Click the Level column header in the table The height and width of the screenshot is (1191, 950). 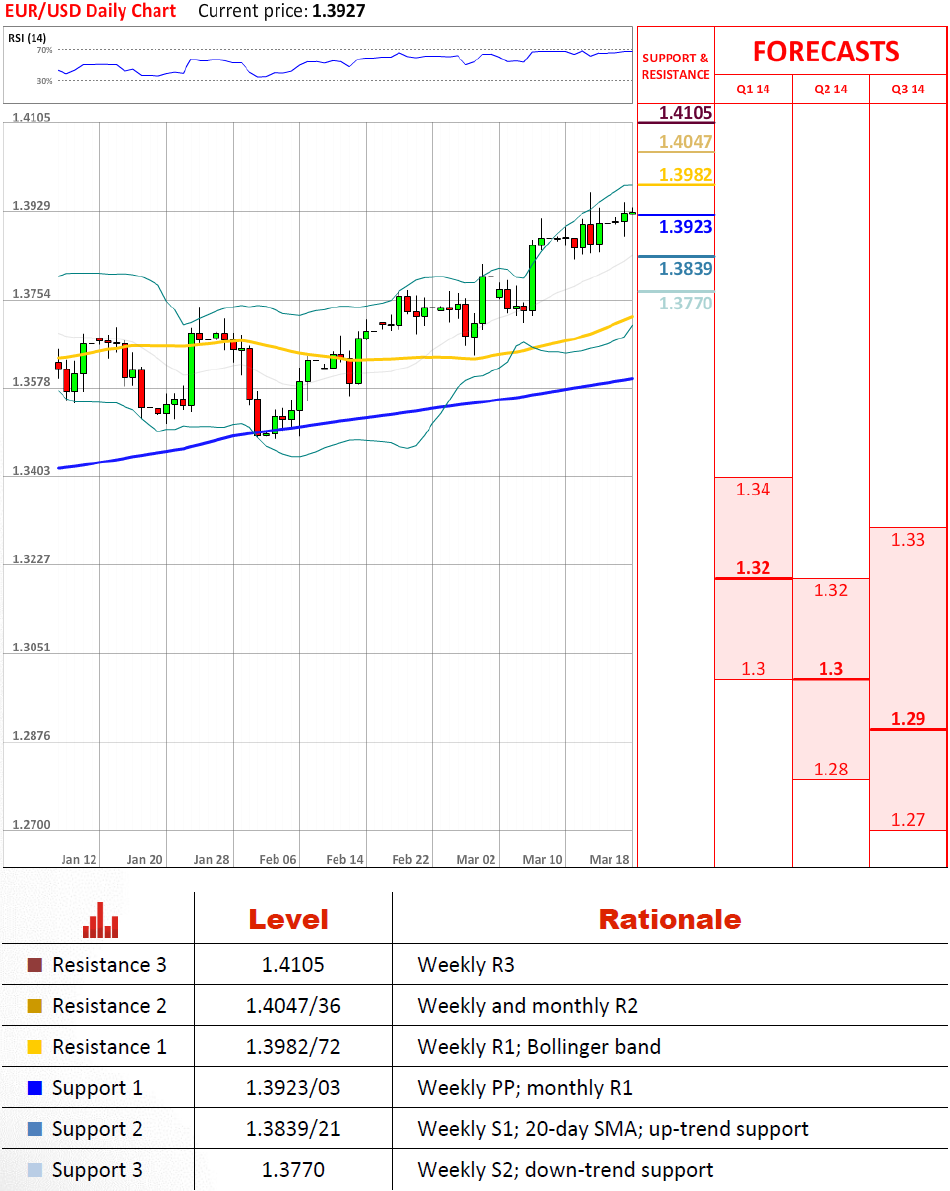tap(288, 920)
